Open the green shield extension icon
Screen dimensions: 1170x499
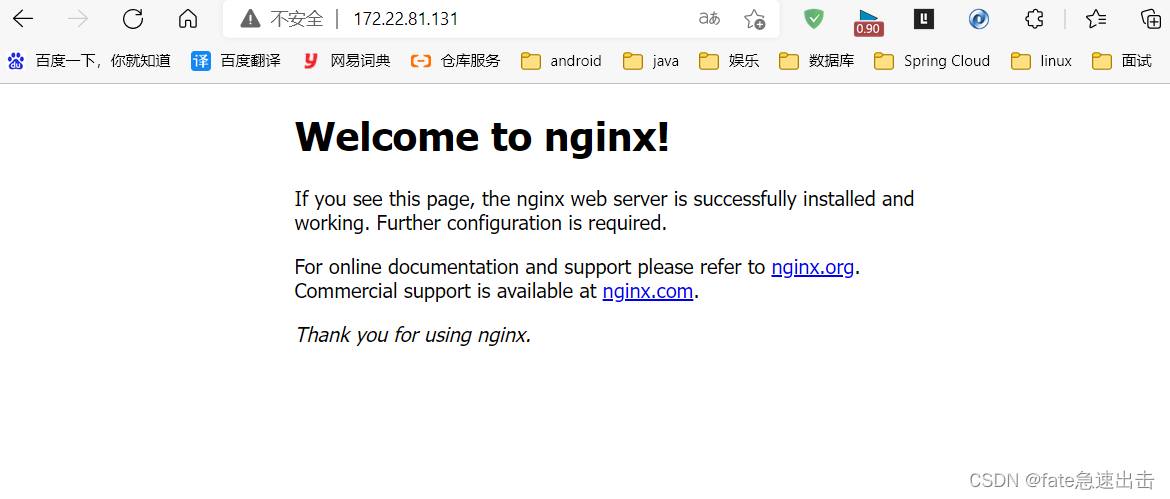coord(813,19)
